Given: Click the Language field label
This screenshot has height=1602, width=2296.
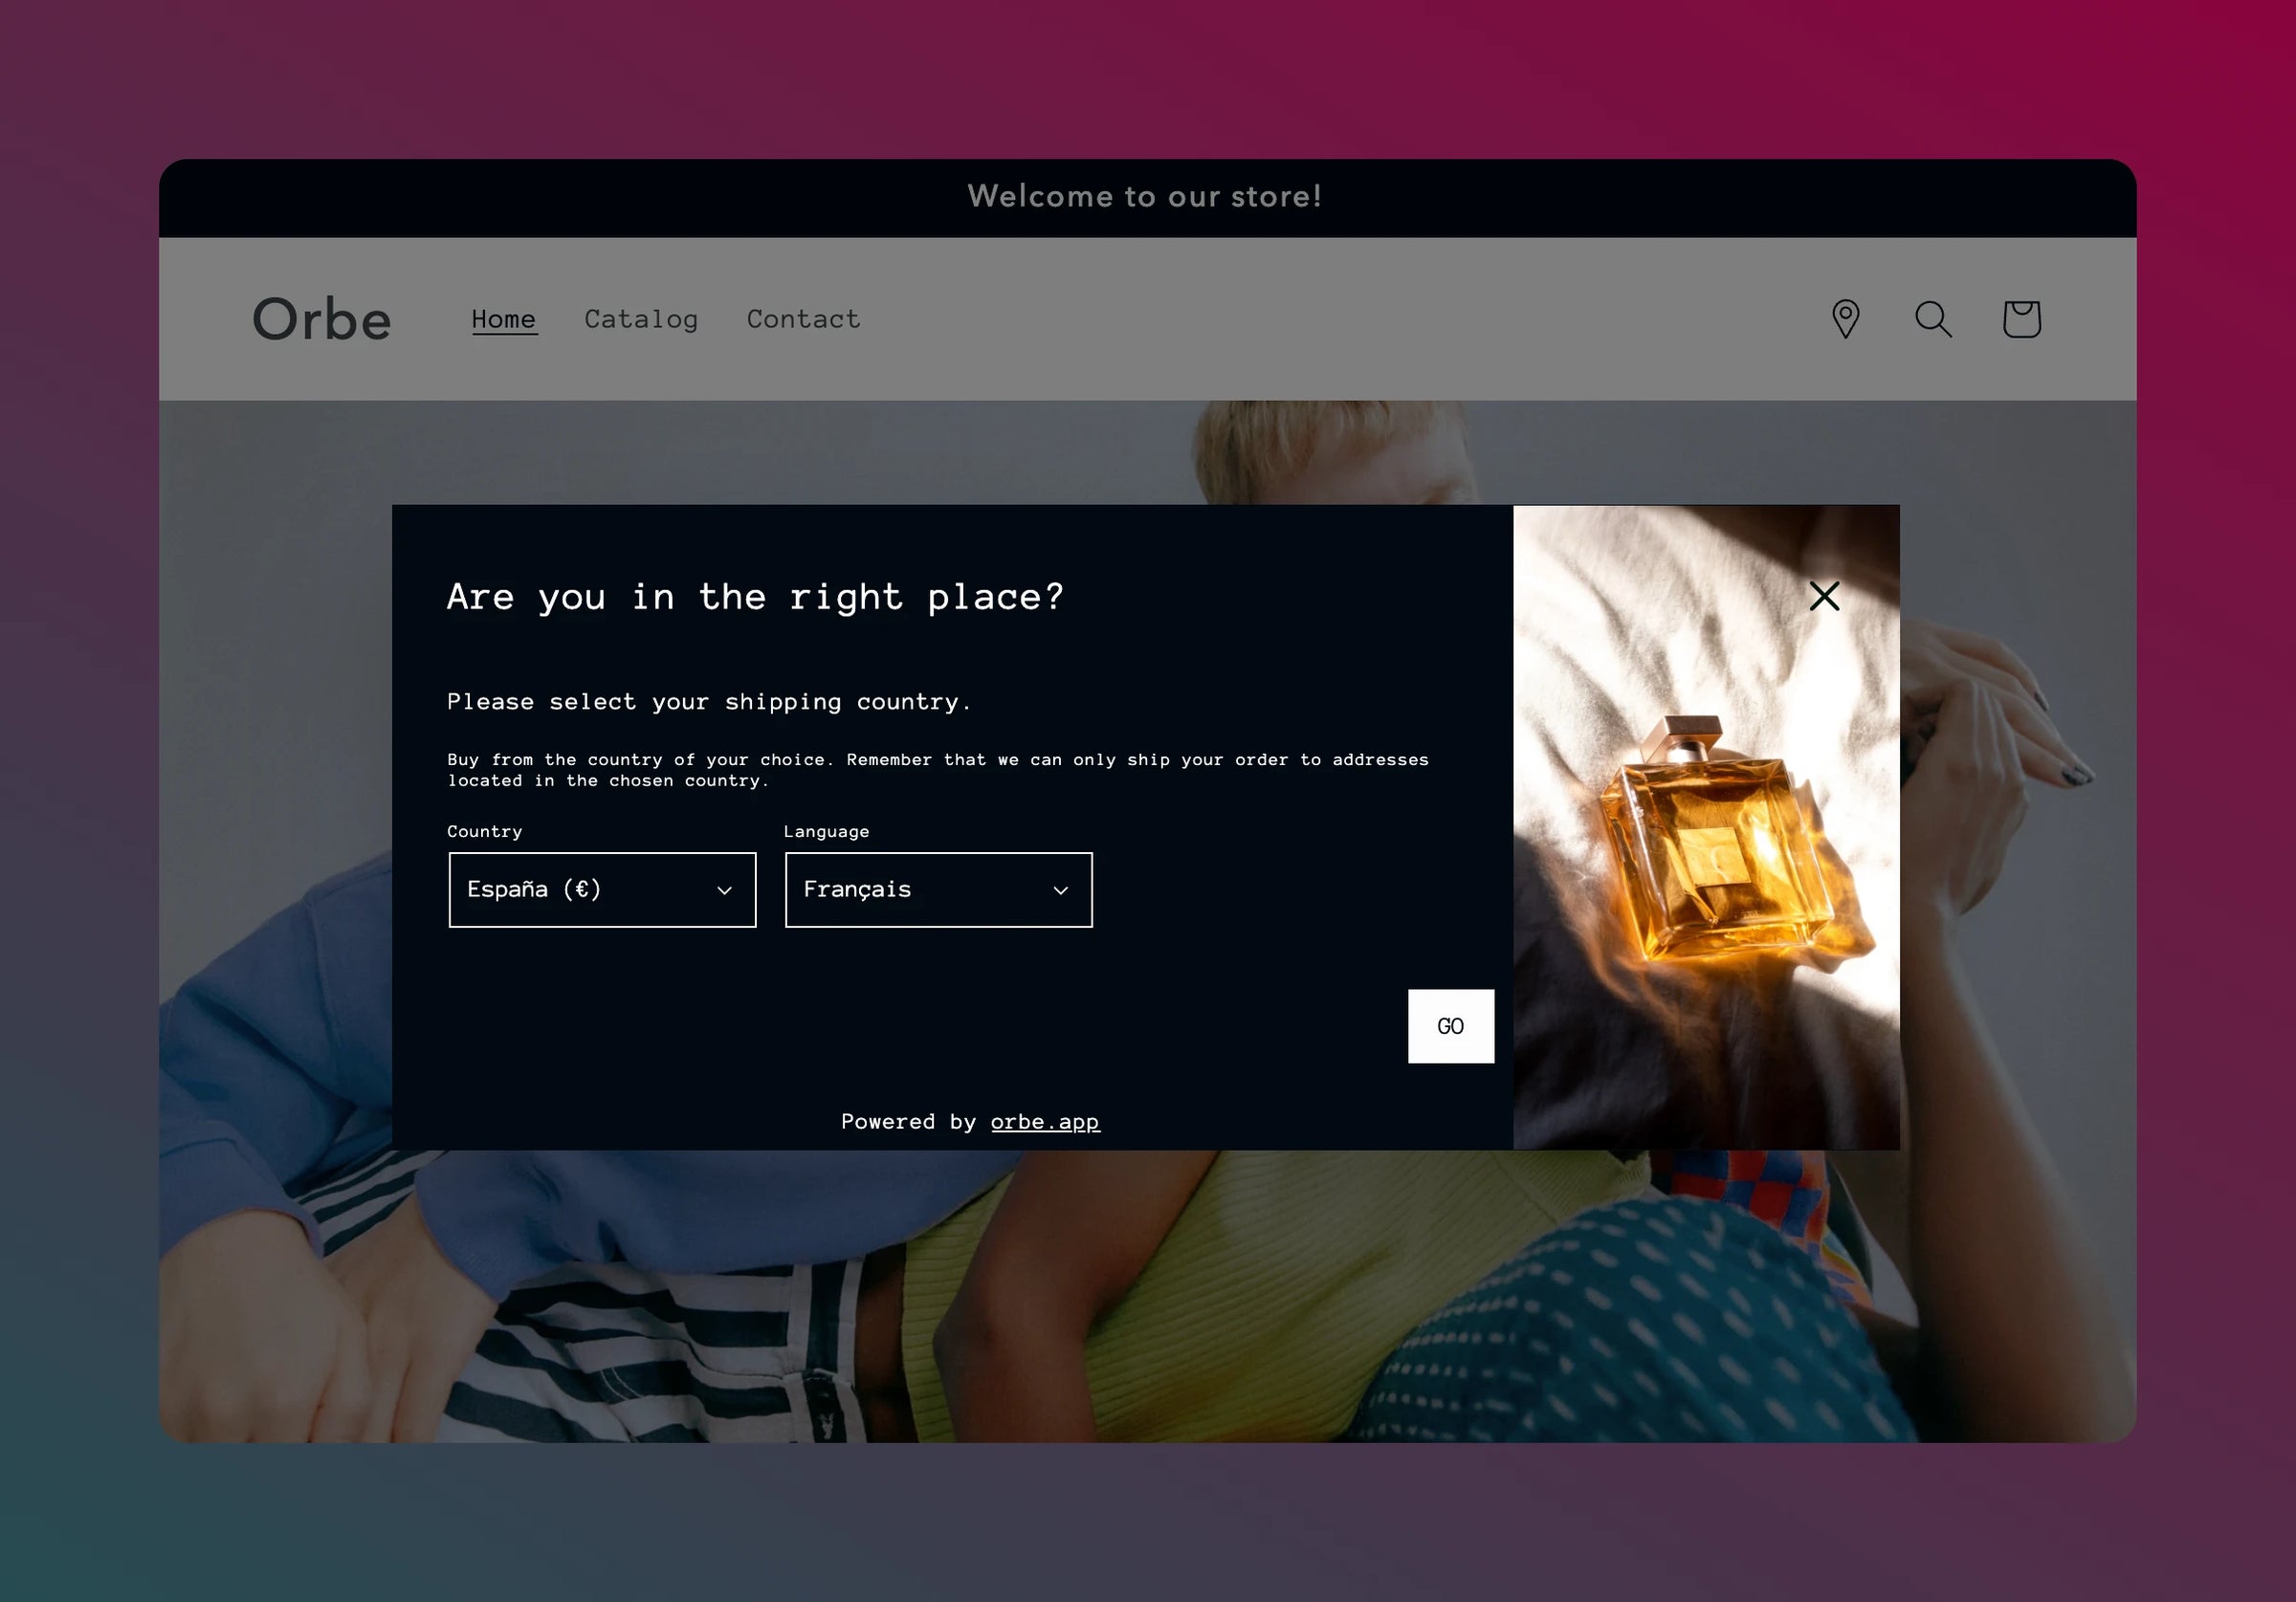Looking at the screenshot, I should coord(826,832).
